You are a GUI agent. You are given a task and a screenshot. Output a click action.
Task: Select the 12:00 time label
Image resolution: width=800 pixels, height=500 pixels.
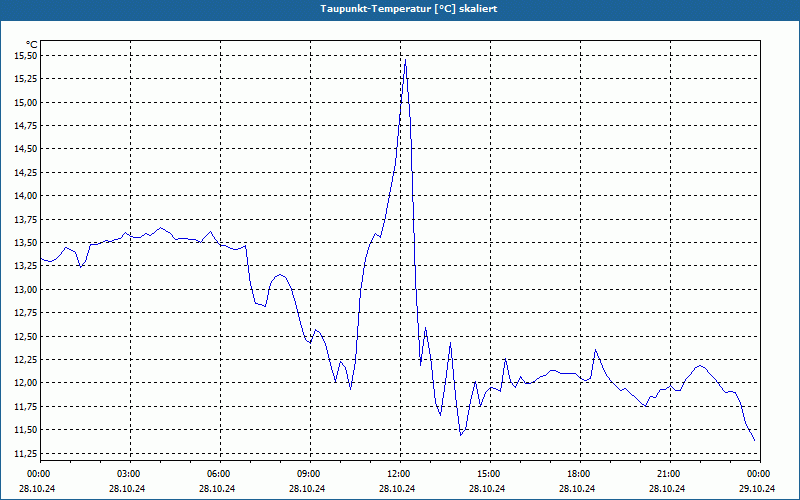pos(399,474)
